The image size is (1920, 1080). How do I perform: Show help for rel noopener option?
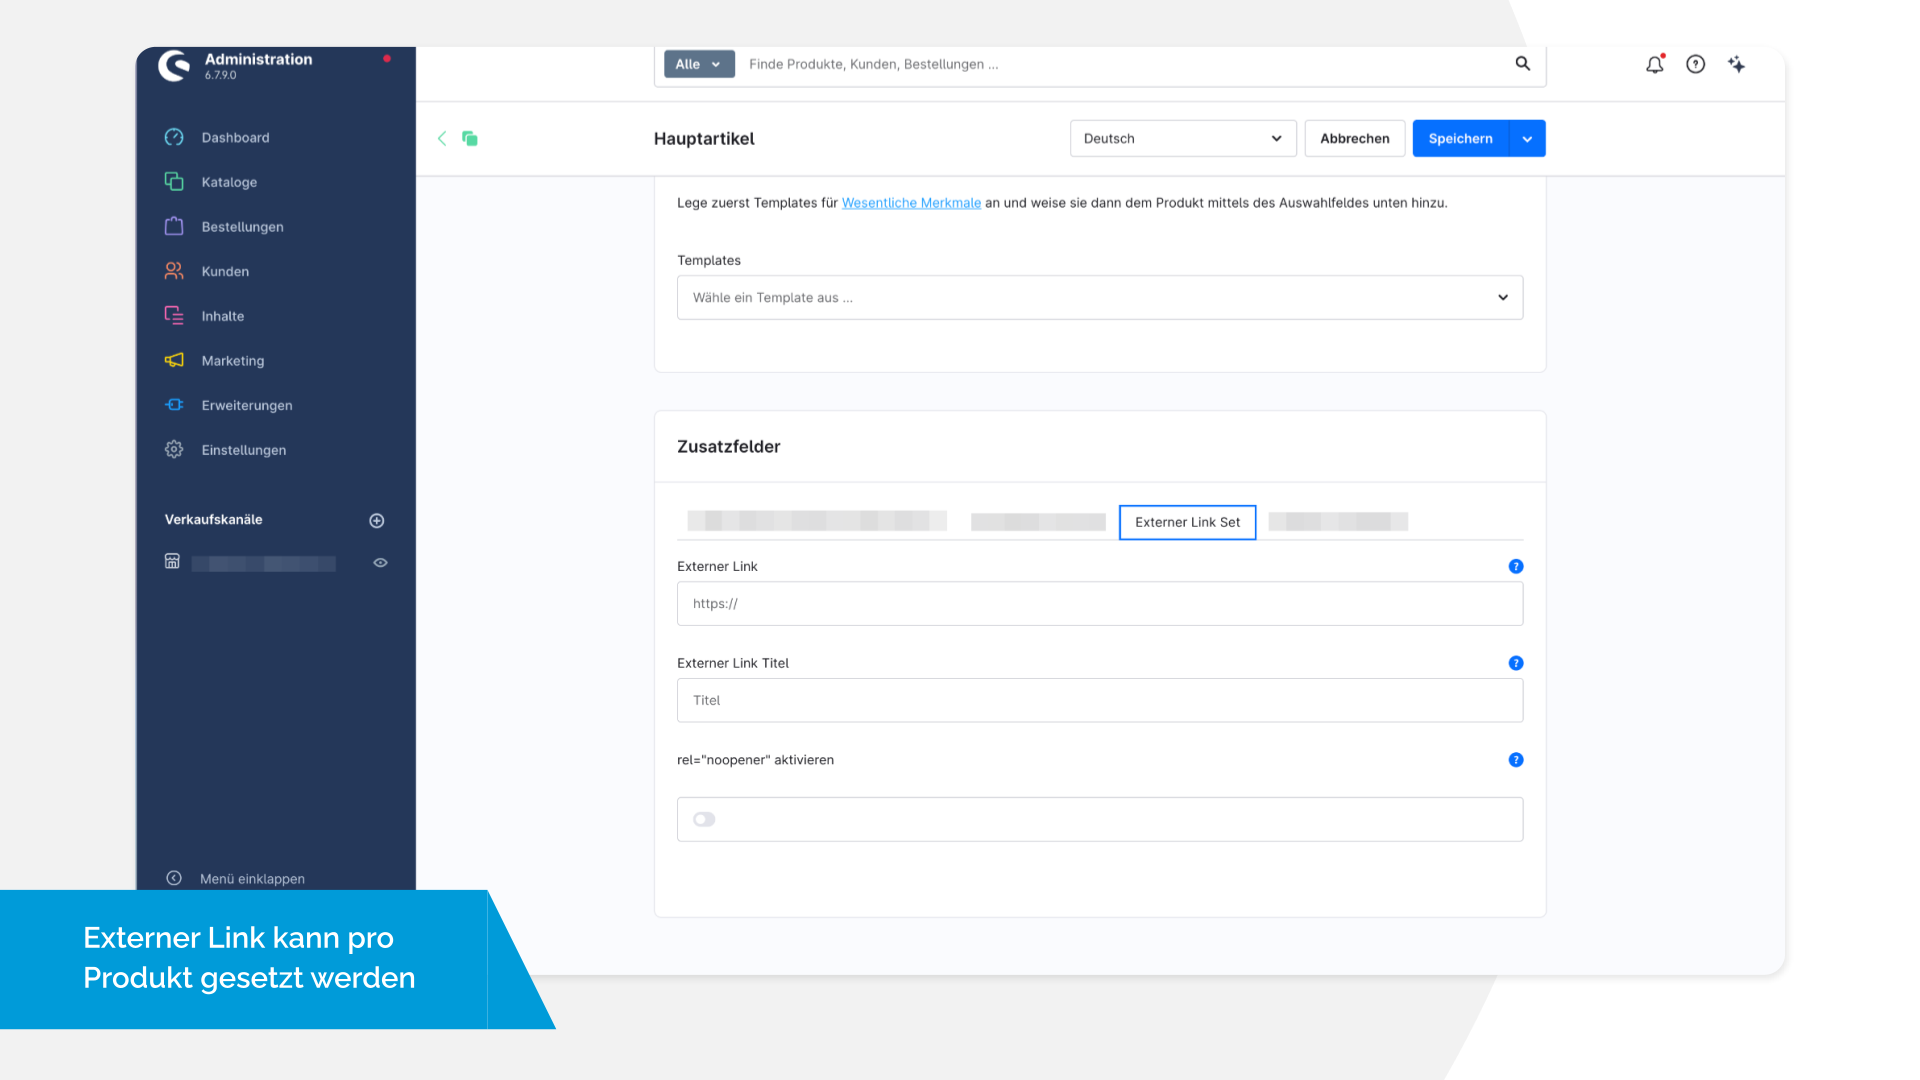click(x=1516, y=760)
